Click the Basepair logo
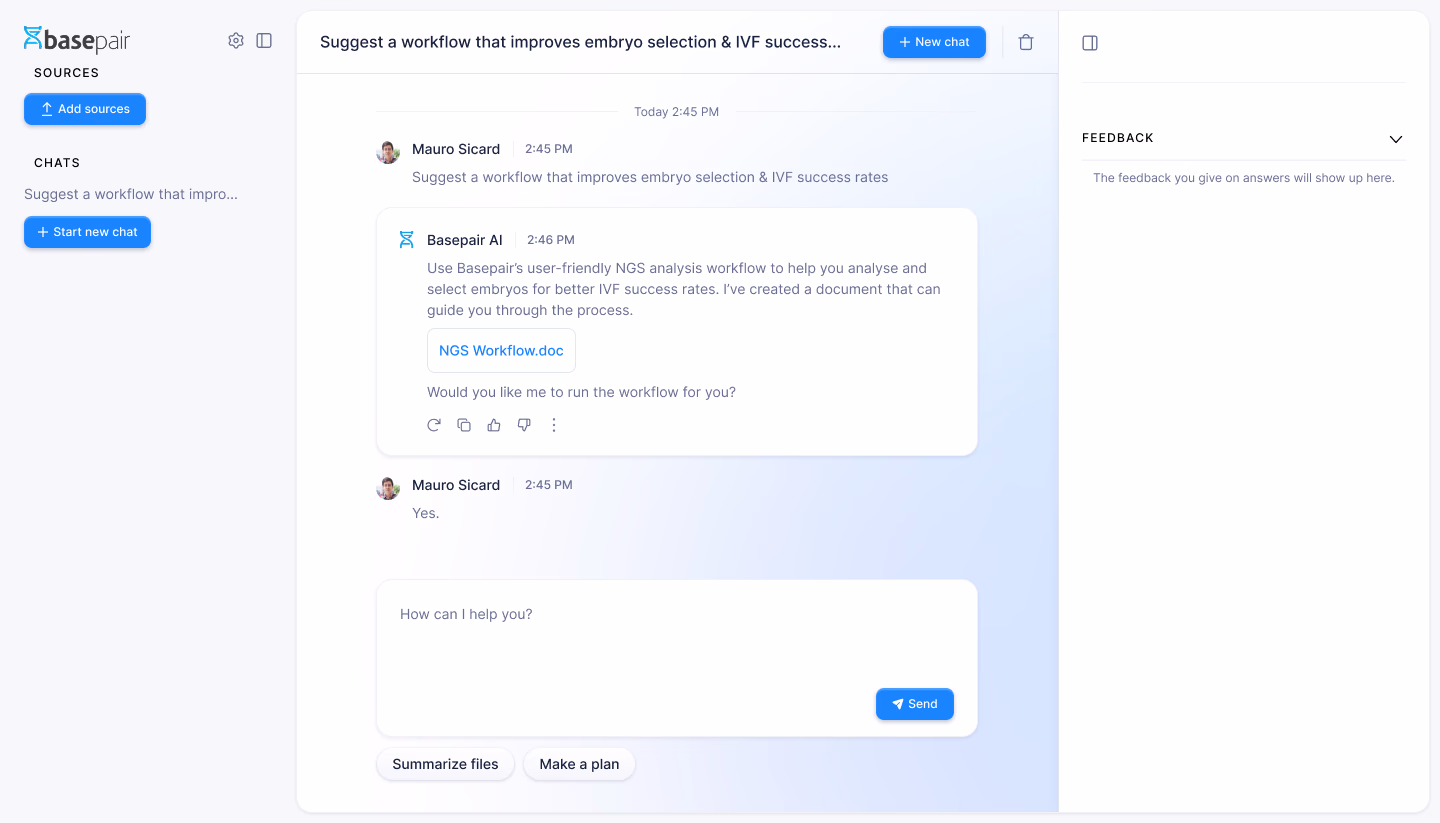Image resolution: width=1440 pixels, height=823 pixels. tap(77, 40)
